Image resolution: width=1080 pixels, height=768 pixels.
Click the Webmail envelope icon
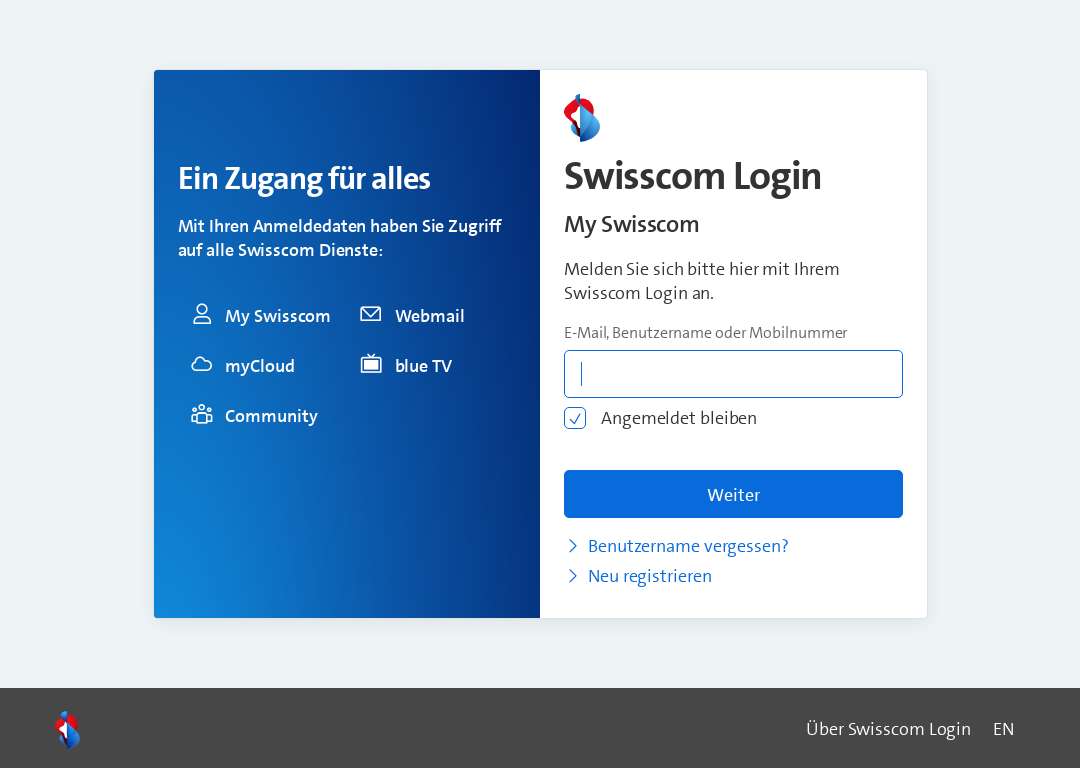click(371, 314)
